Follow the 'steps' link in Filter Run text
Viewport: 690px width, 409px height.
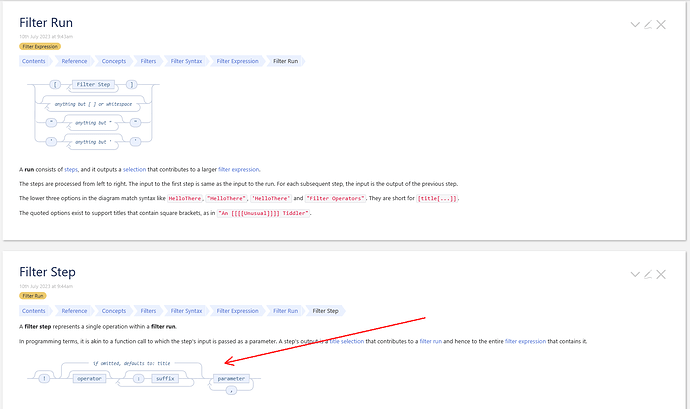point(71,169)
